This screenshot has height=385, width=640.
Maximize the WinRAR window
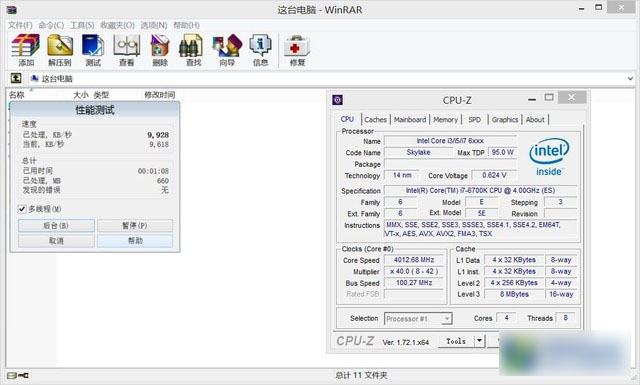(598, 7)
